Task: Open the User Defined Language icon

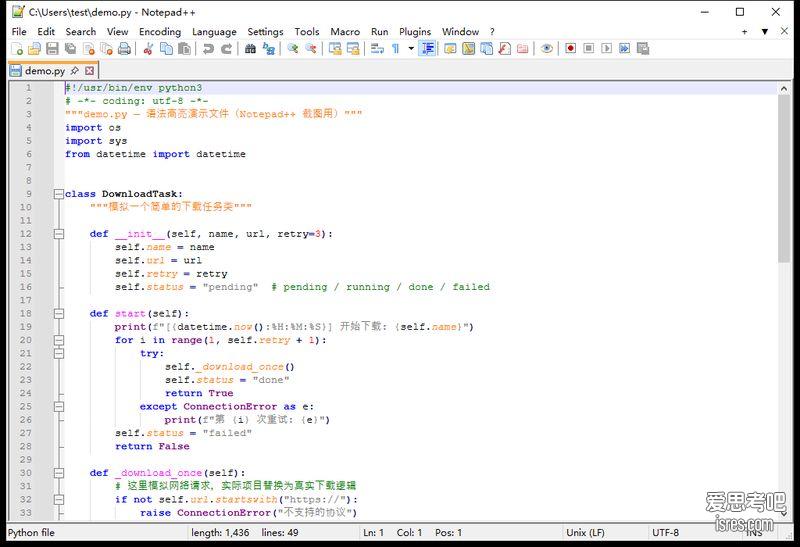Action: 450,48
